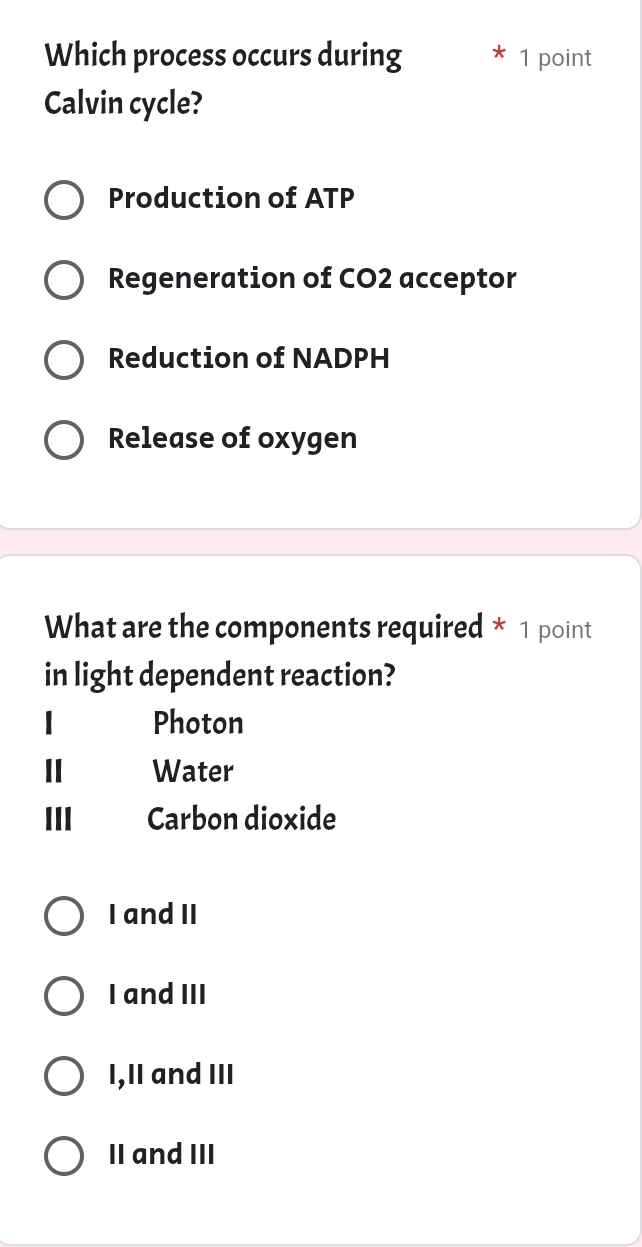Click the required asterisk on second question

[498, 628]
